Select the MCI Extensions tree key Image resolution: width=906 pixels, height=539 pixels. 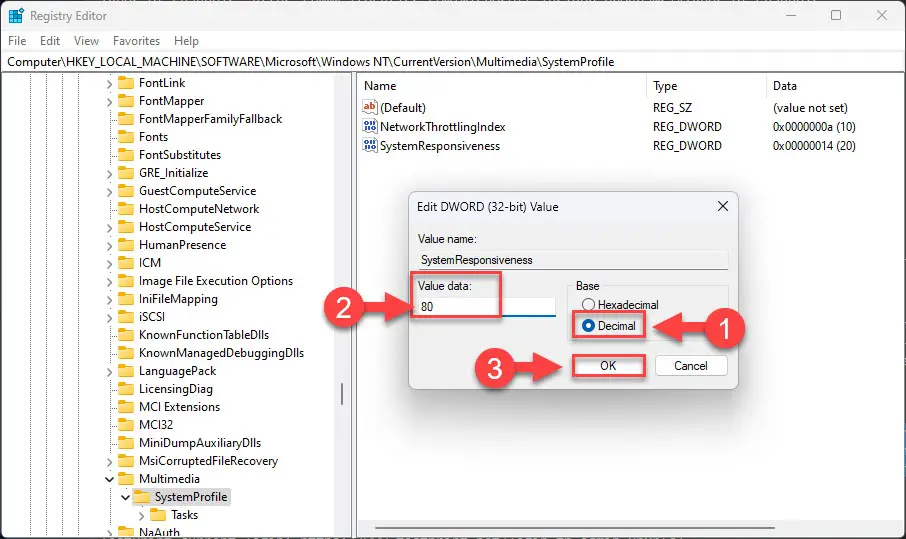180,407
